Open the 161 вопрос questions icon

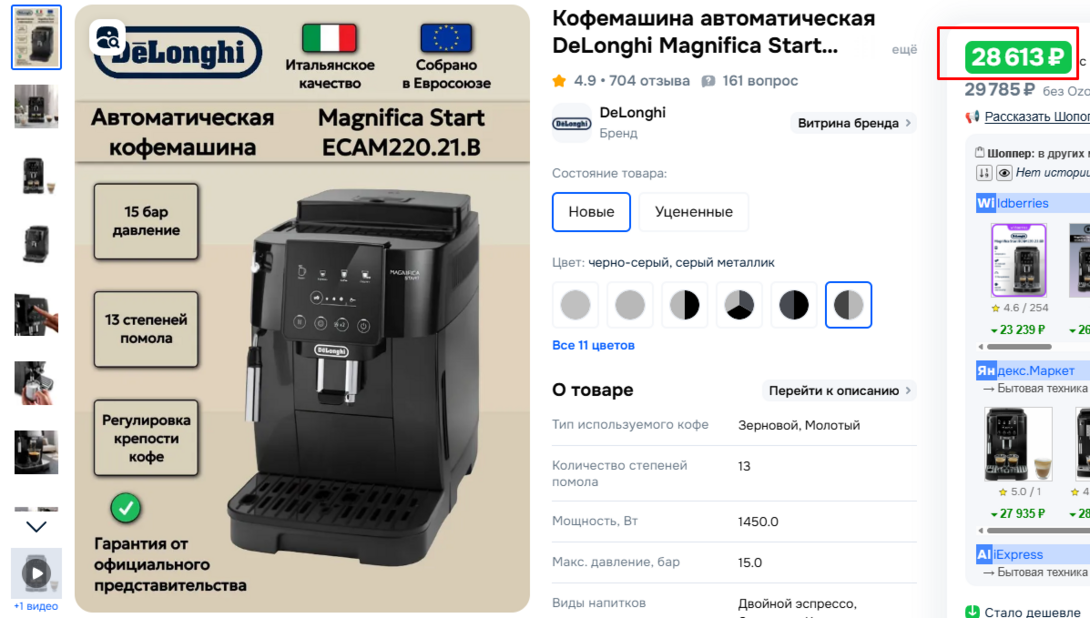point(708,81)
